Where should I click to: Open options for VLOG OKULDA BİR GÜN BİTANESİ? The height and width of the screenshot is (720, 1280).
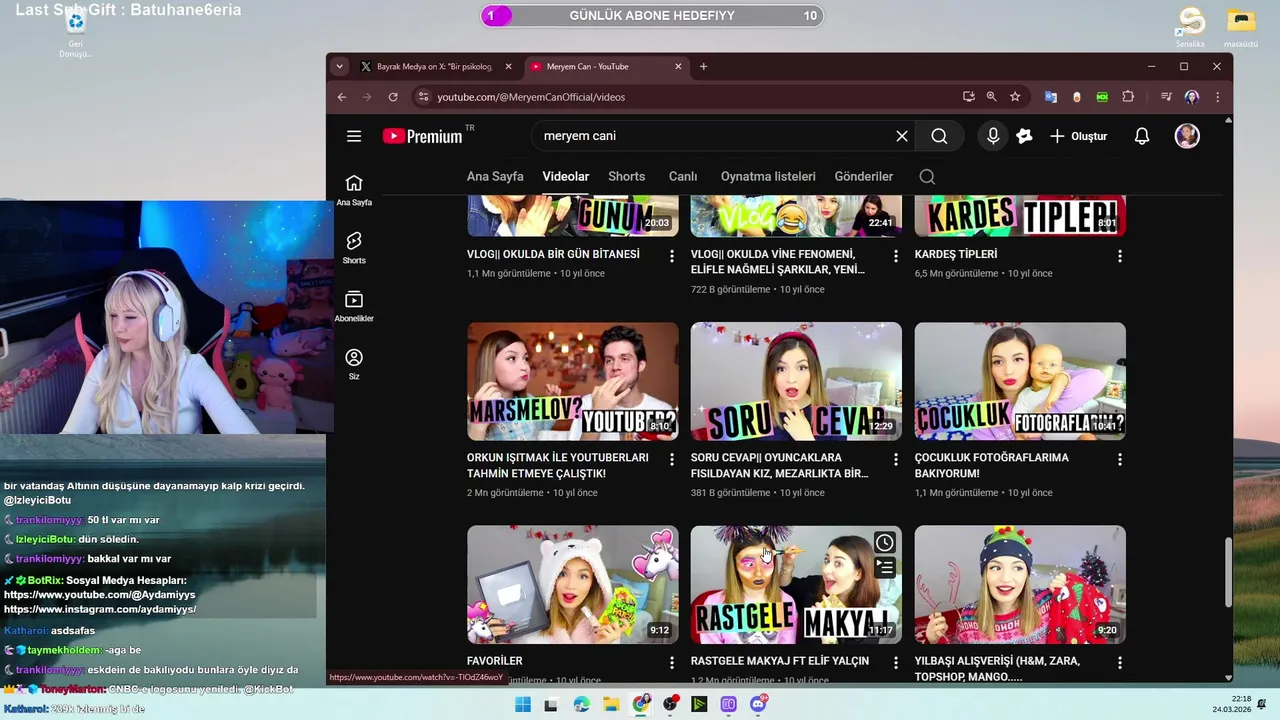[672, 256]
